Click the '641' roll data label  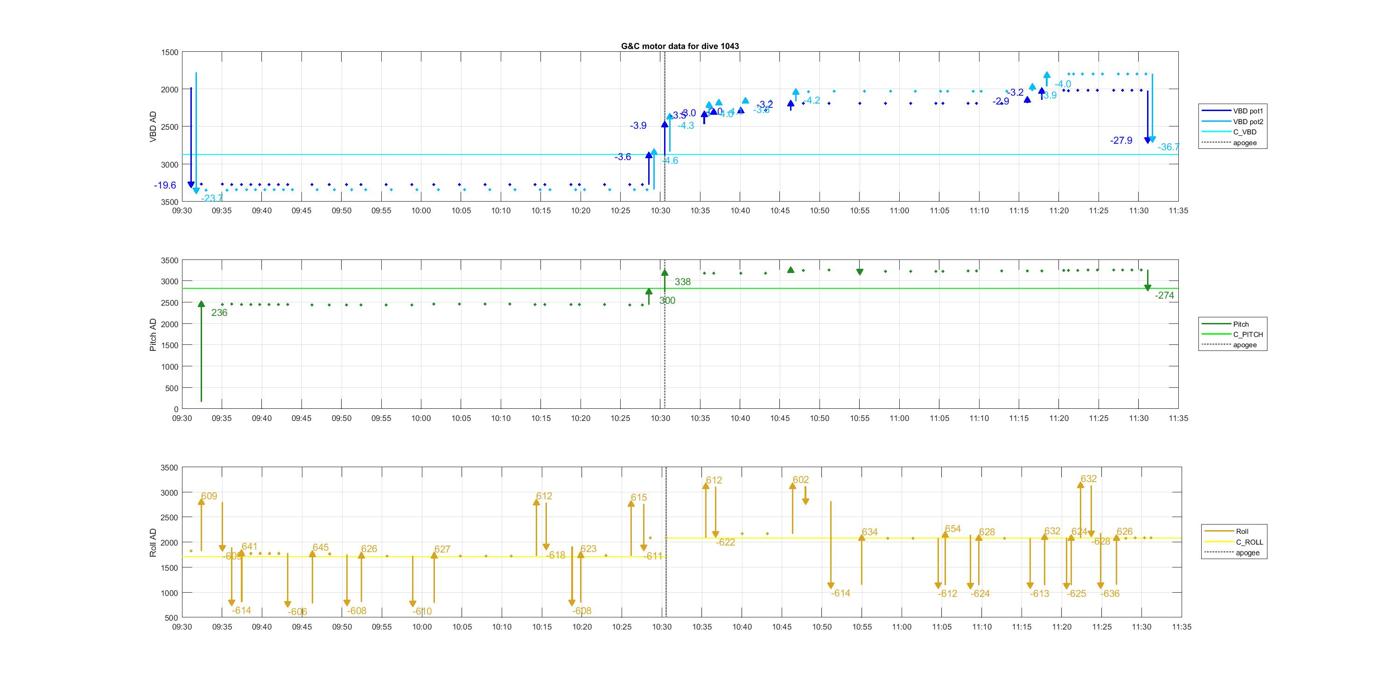249,546
